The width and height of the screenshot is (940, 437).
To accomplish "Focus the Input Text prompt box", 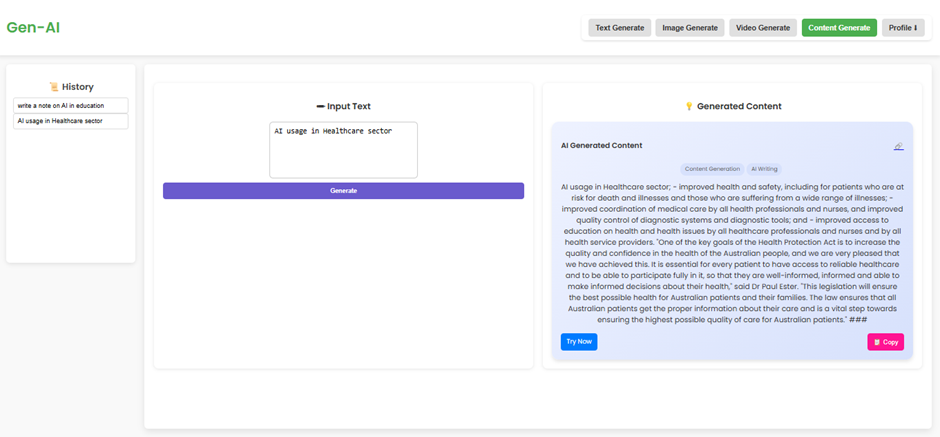I will pos(343,150).
